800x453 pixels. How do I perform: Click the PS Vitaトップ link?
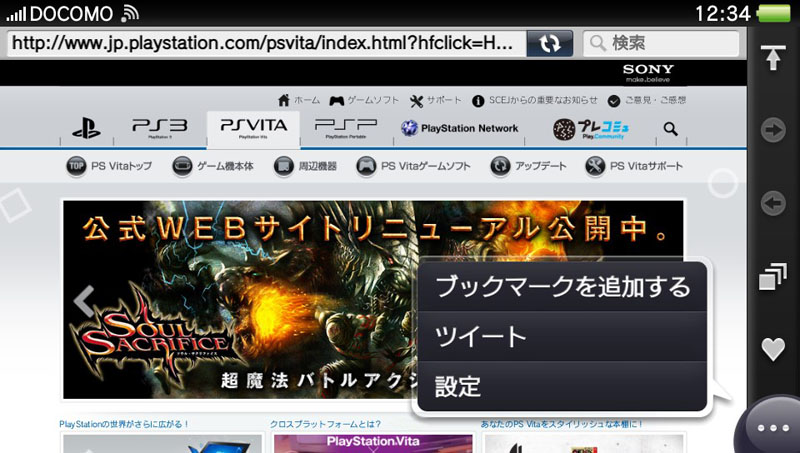coord(110,167)
